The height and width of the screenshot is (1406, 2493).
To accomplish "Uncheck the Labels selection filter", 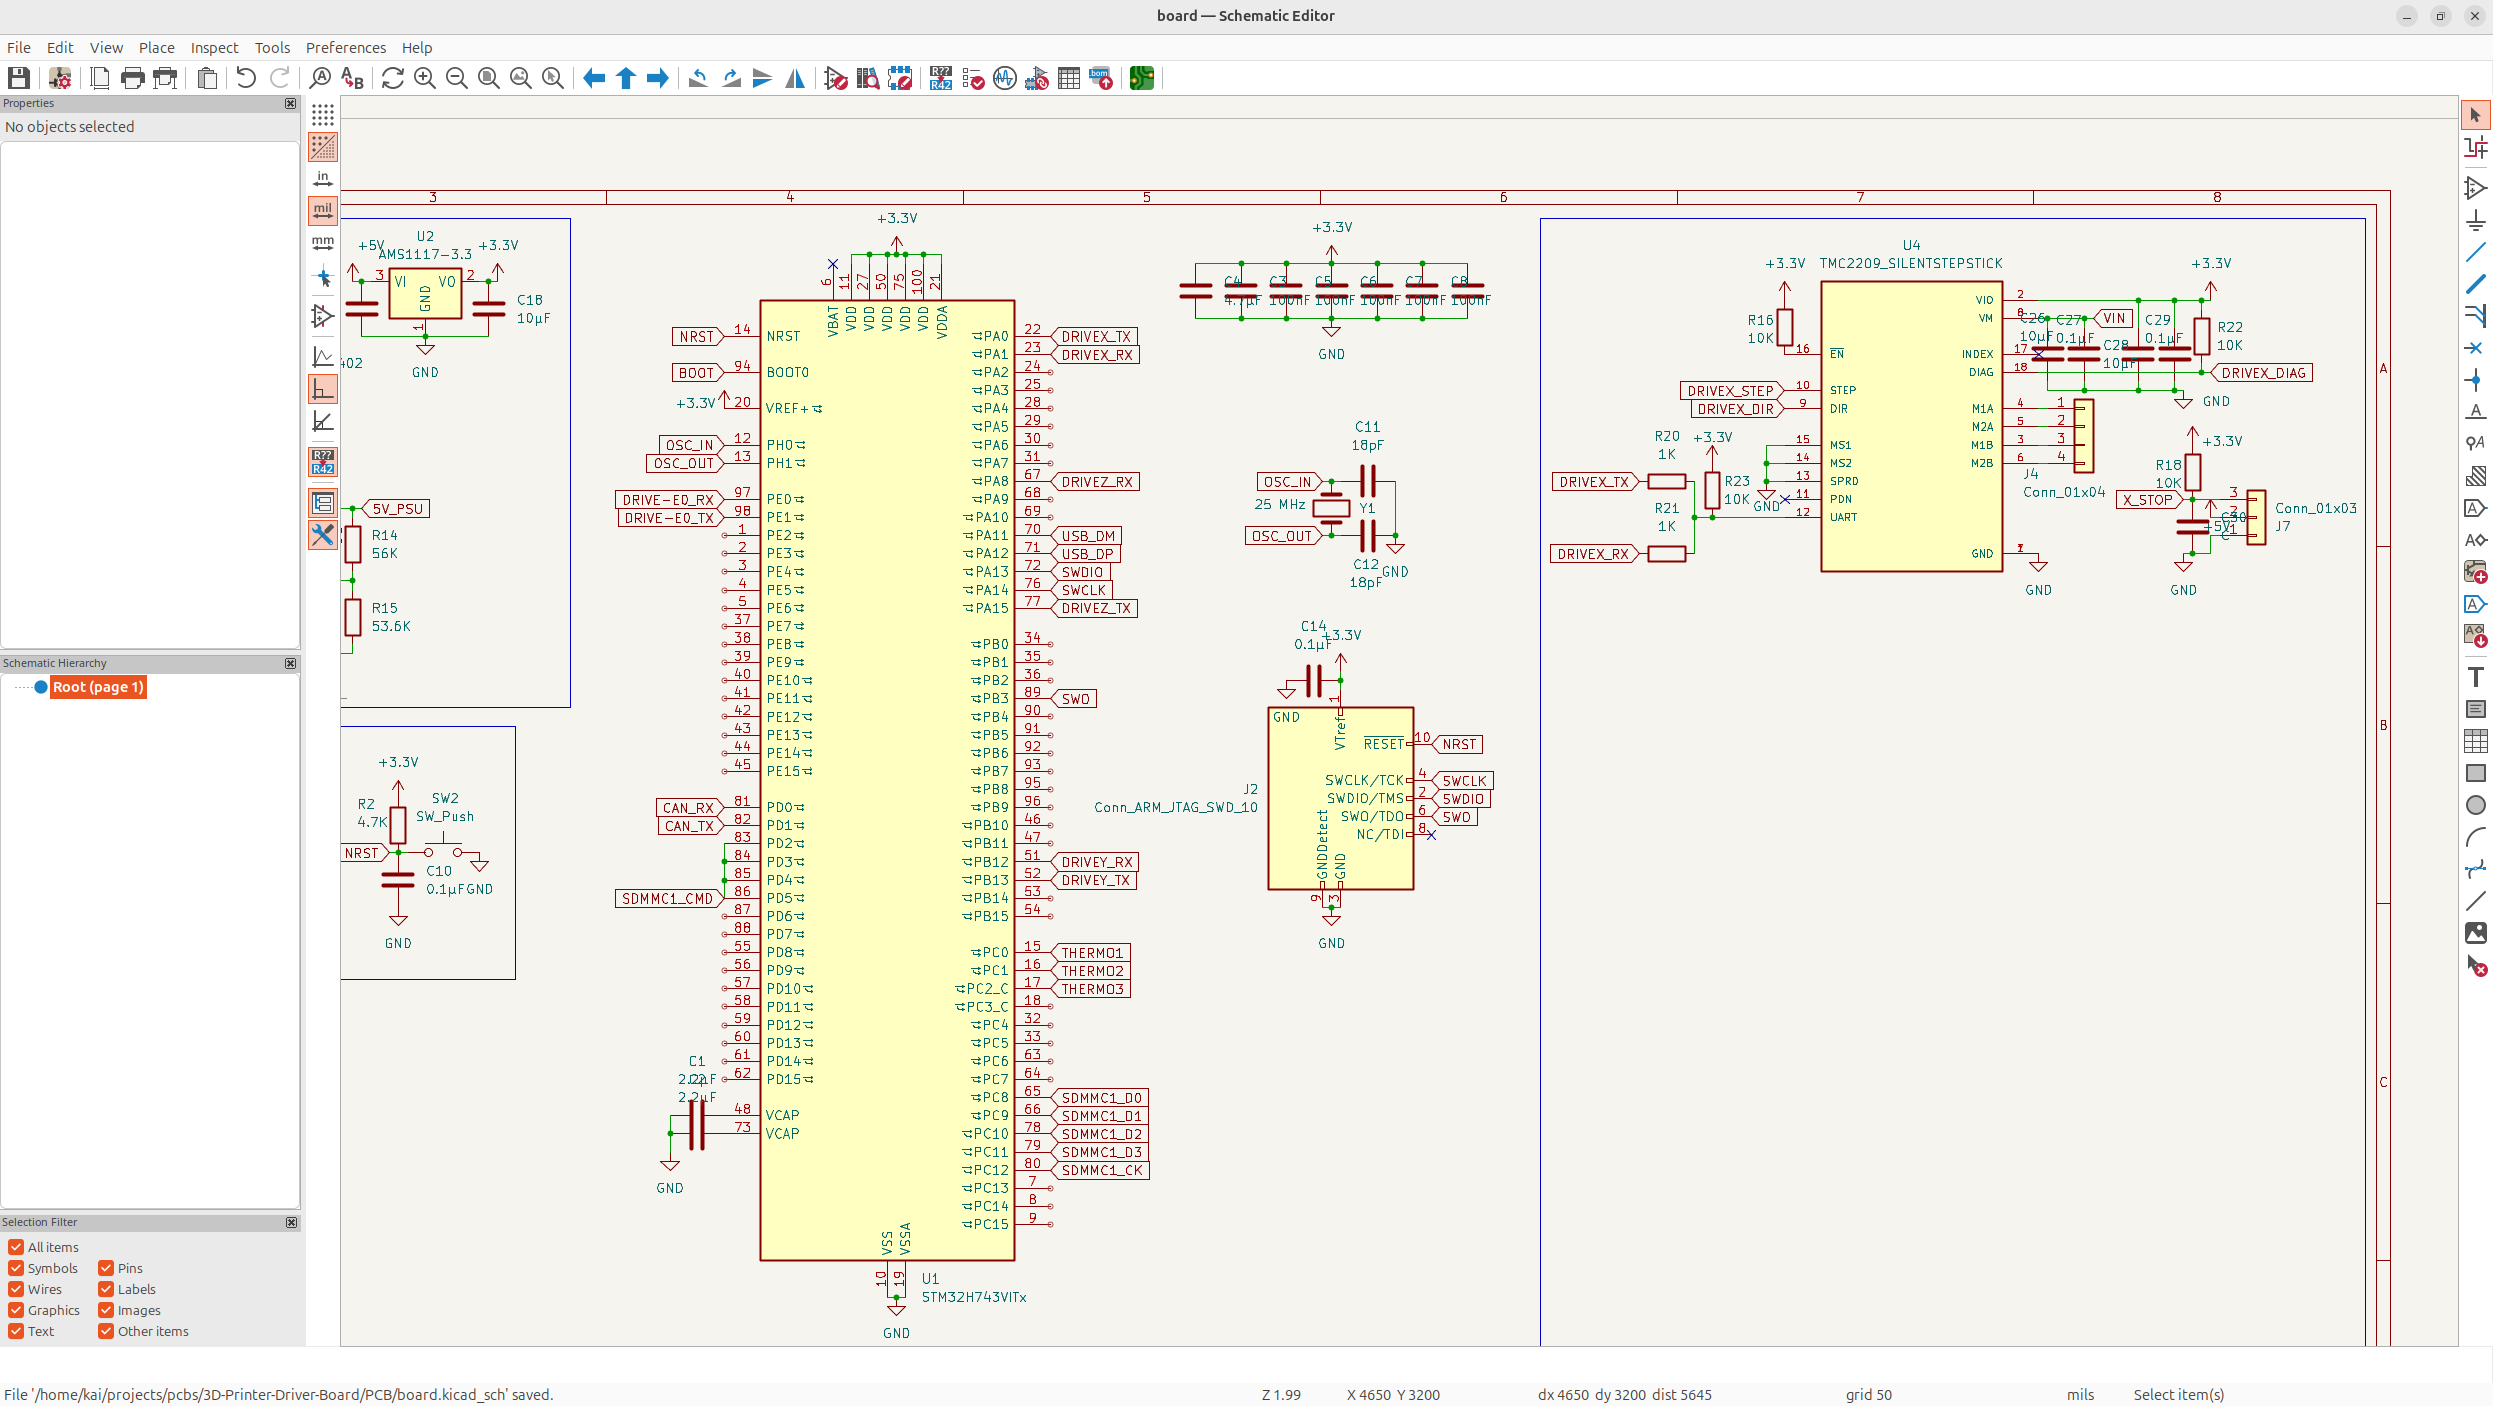I will click(106, 1289).
